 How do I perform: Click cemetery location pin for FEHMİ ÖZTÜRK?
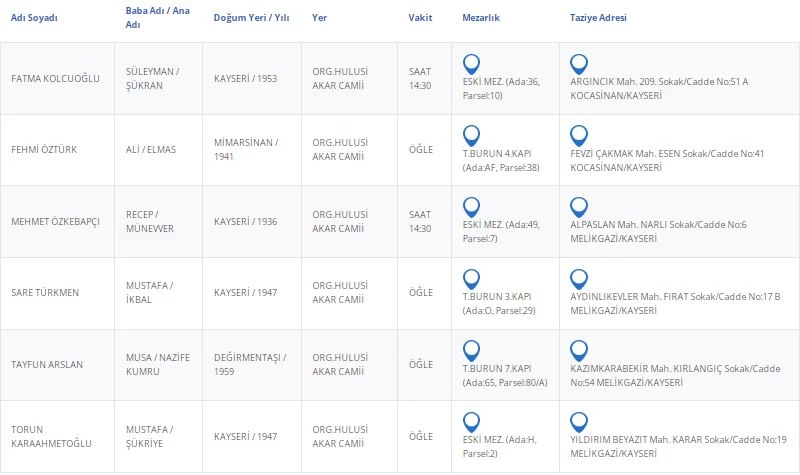click(472, 134)
